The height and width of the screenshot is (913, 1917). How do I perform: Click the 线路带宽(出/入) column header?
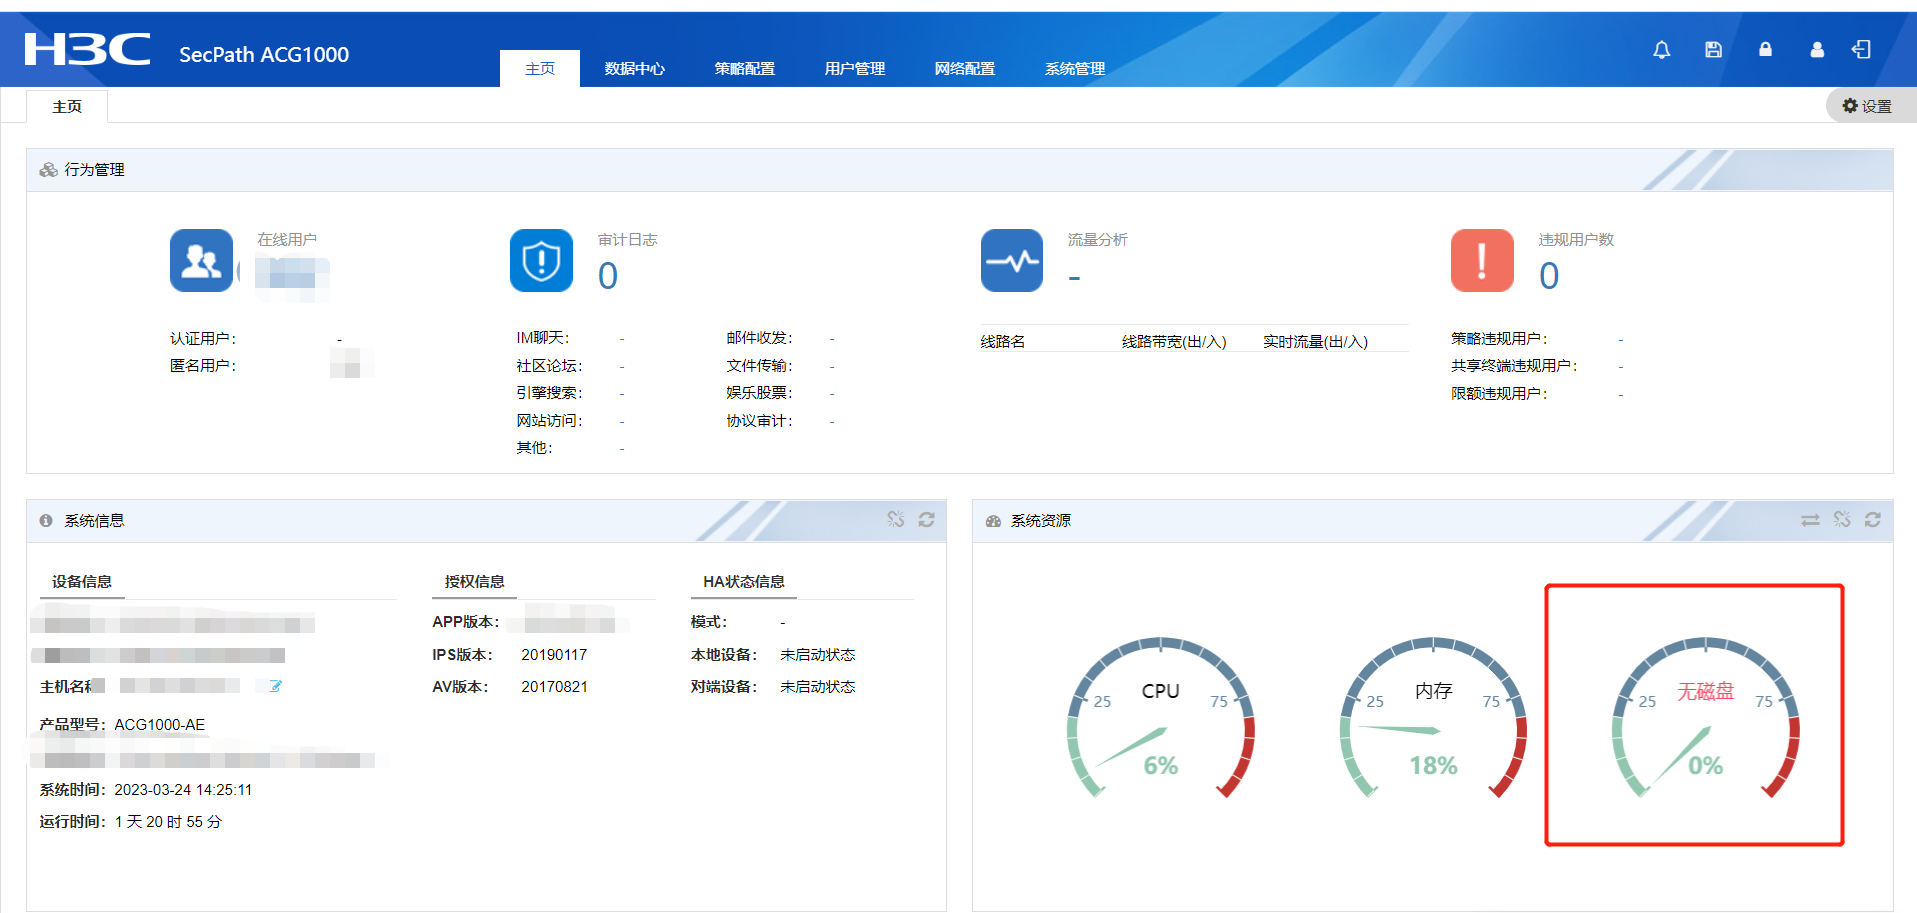(x=1174, y=342)
